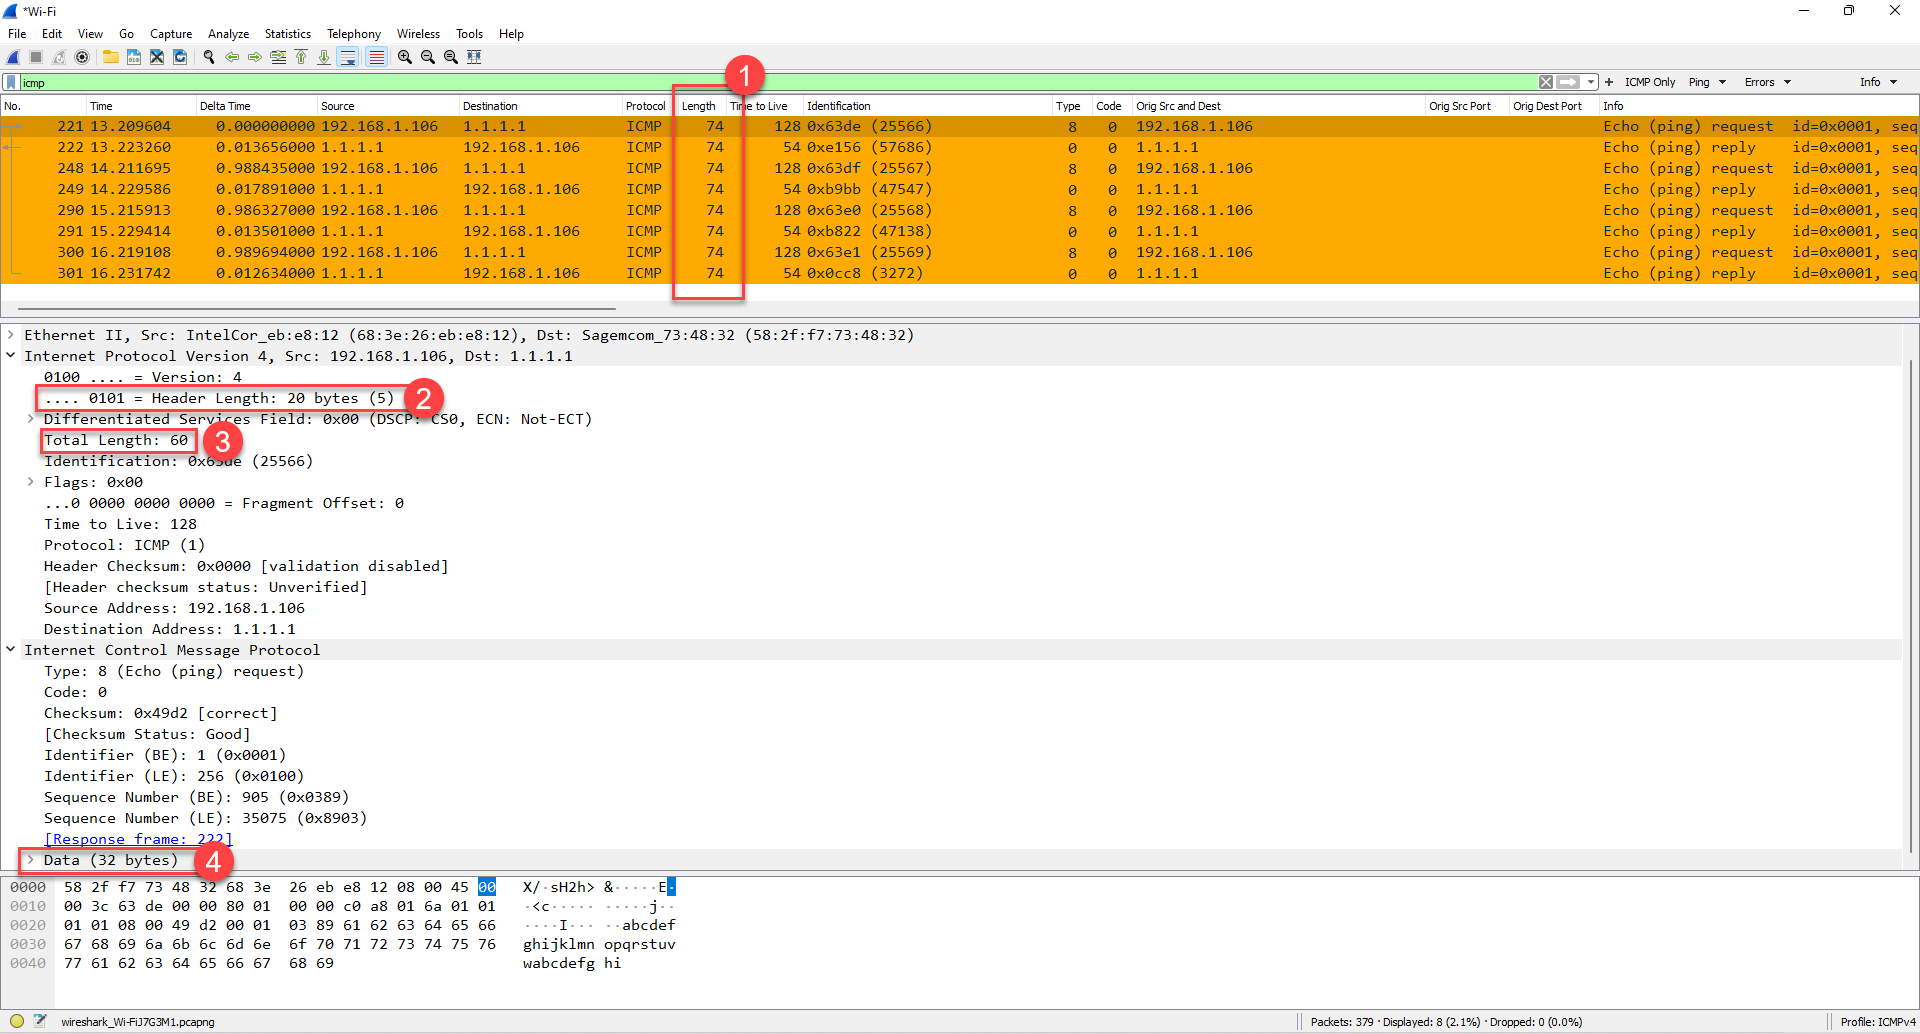Open capture options gear icon
The image size is (1920, 1034).
tap(82, 57)
